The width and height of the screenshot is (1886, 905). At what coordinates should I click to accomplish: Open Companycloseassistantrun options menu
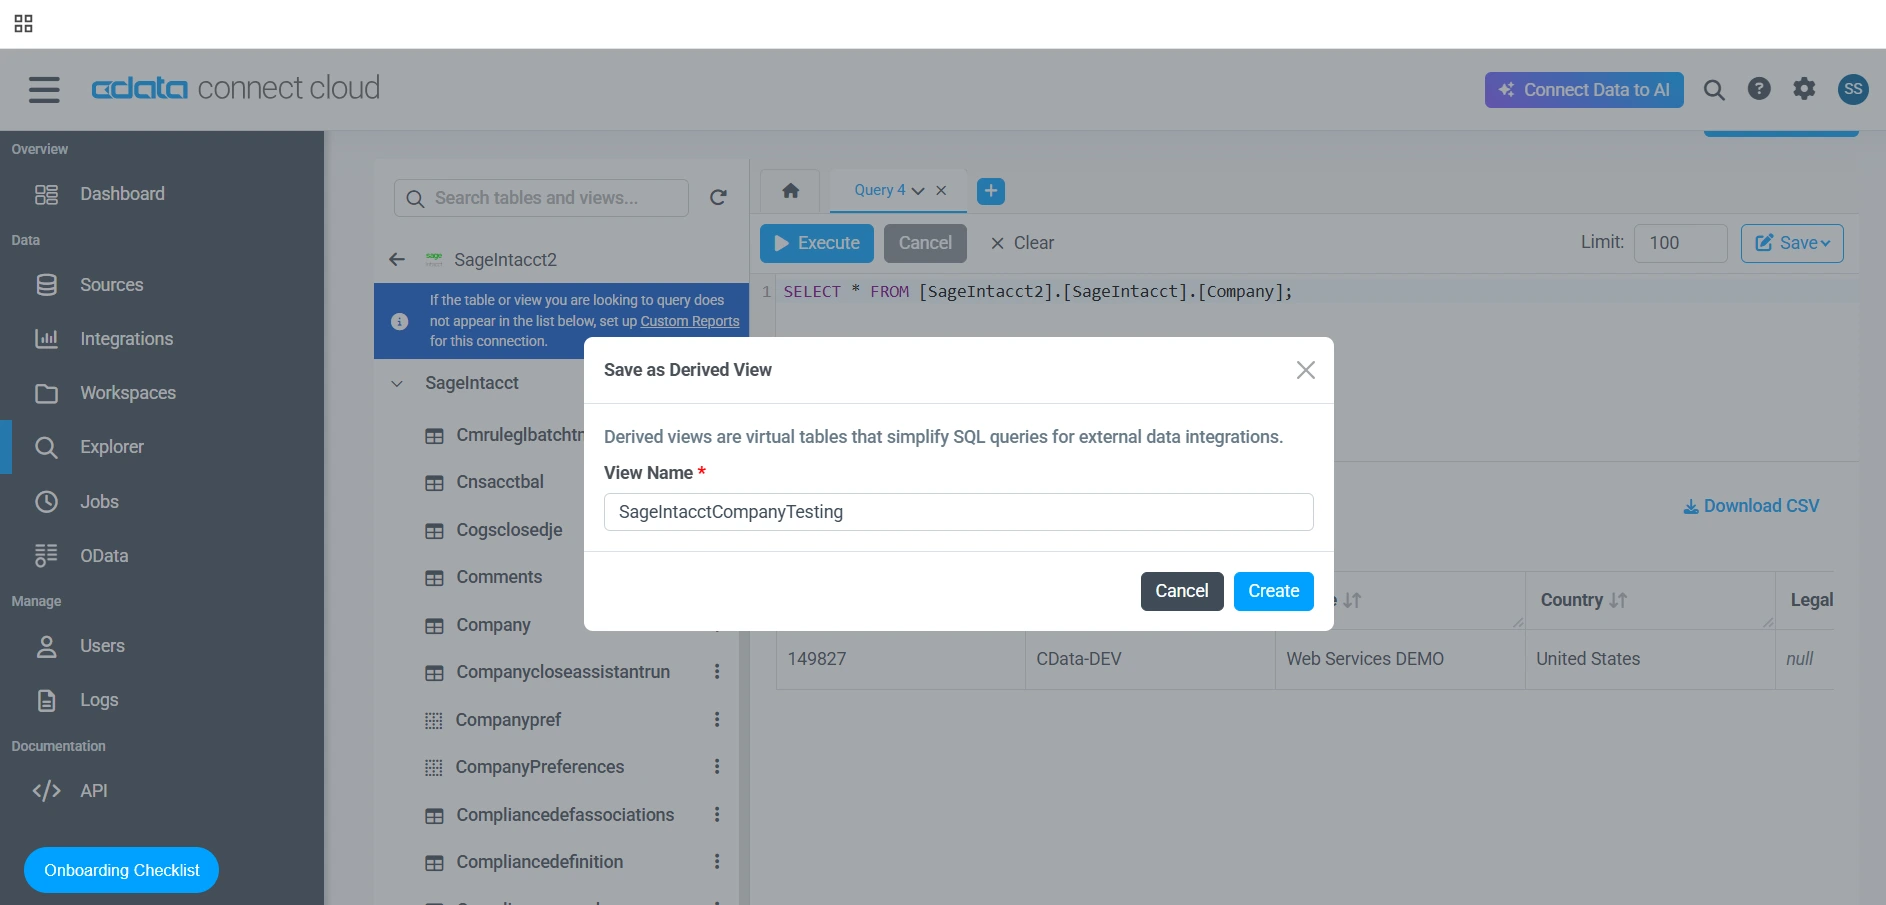(x=716, y=672)
